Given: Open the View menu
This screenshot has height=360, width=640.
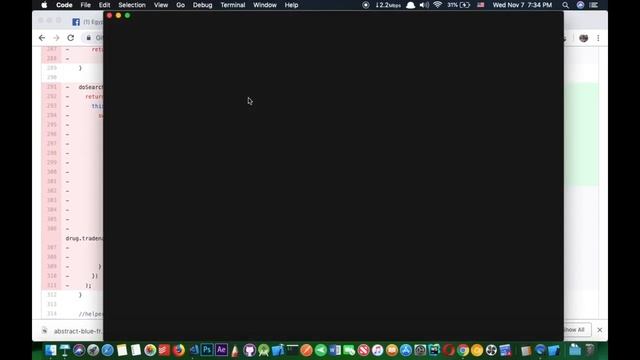Looking at the screenshot, I should [161, 5].
